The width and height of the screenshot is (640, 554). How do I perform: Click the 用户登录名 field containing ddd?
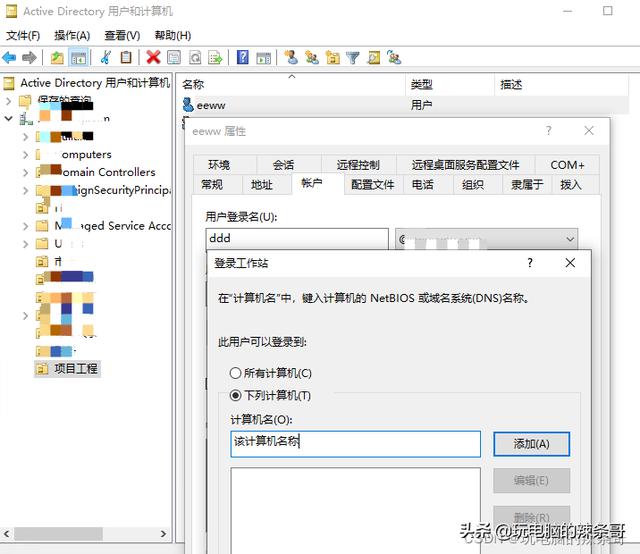tap(297, 238)
